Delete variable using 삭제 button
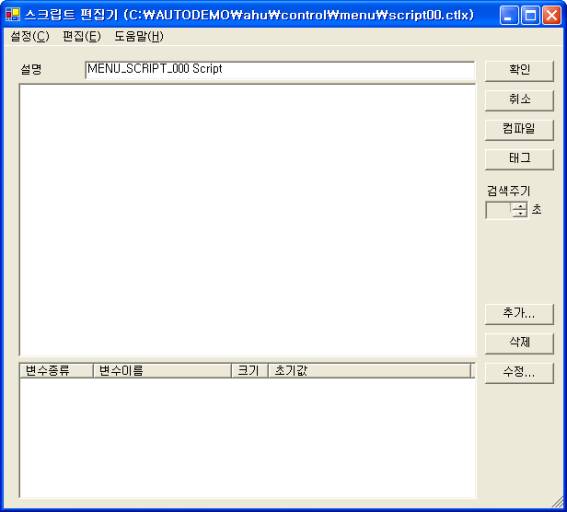The width and height of the screenshot is (567, 512). tap(519, 343)
